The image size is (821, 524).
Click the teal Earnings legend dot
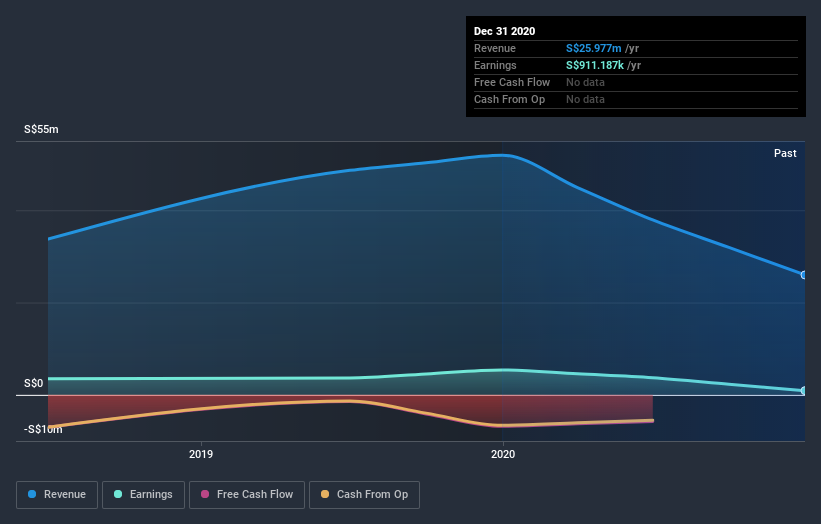118,494
